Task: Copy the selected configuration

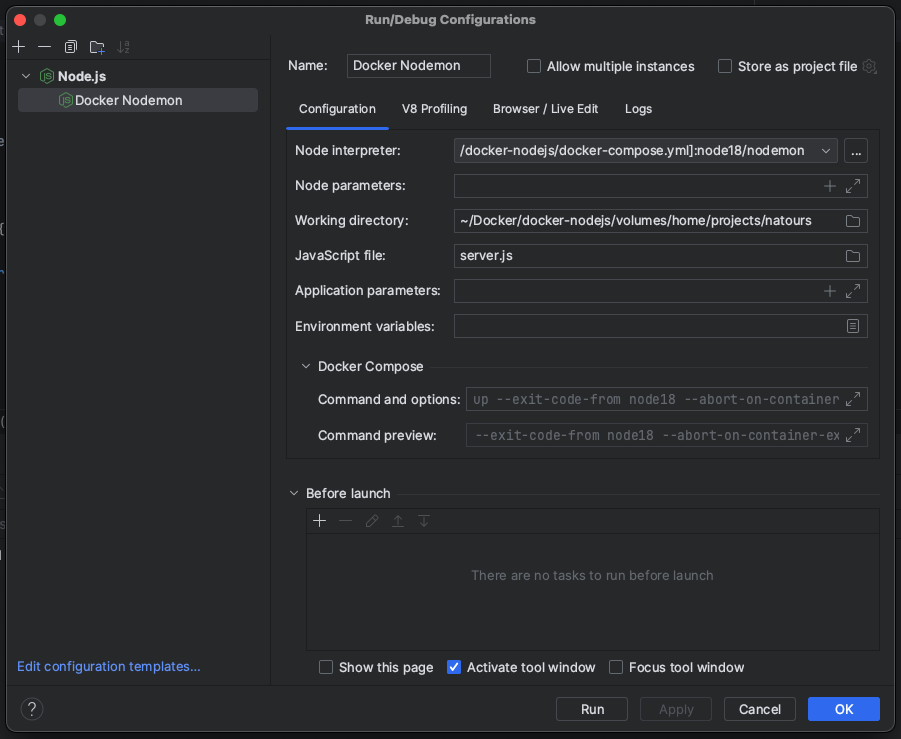Action: (x=71, y=47)
